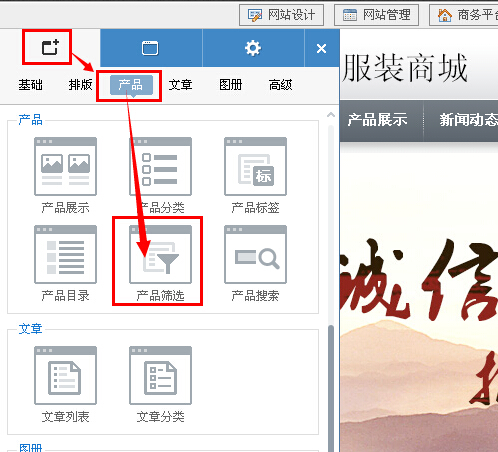Select the 高级 category tab
Screen dimensions: 498x452
(x=280, y=85)
